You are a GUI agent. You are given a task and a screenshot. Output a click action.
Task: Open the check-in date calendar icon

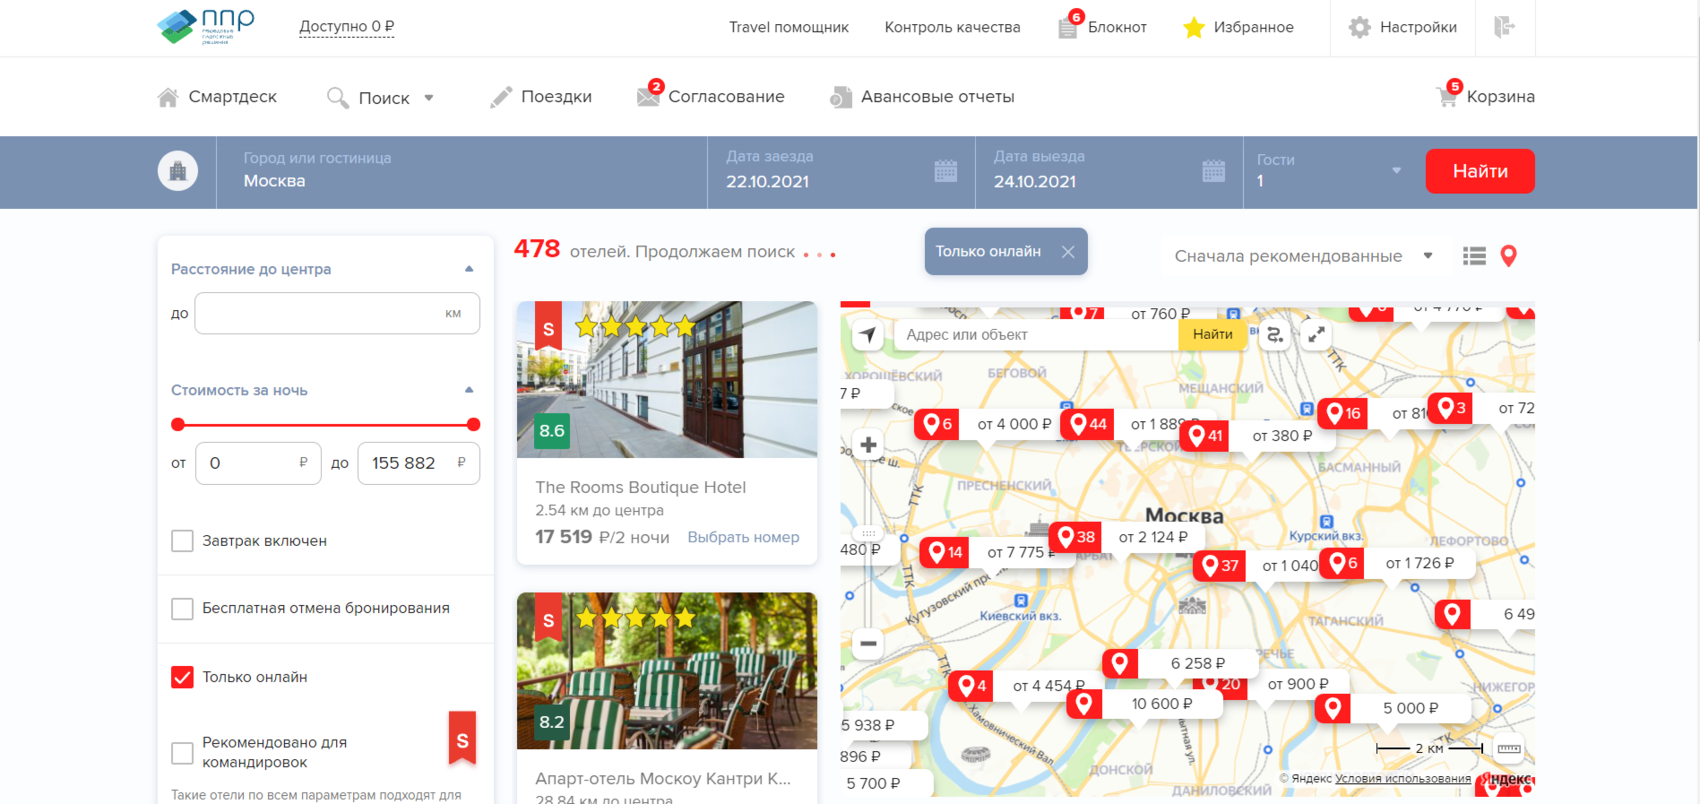945,171
